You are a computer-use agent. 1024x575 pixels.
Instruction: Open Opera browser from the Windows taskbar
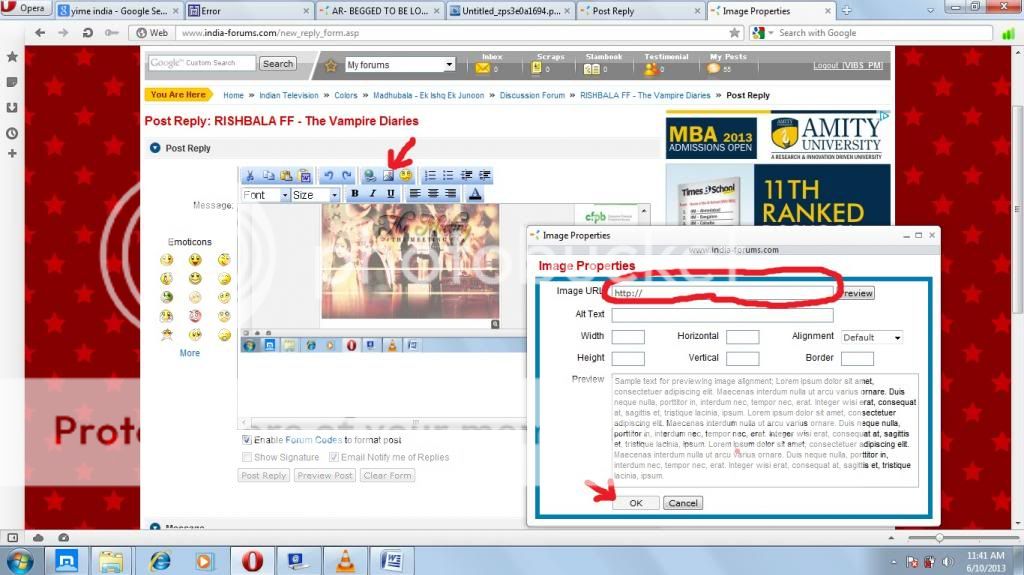pos(252,560)
